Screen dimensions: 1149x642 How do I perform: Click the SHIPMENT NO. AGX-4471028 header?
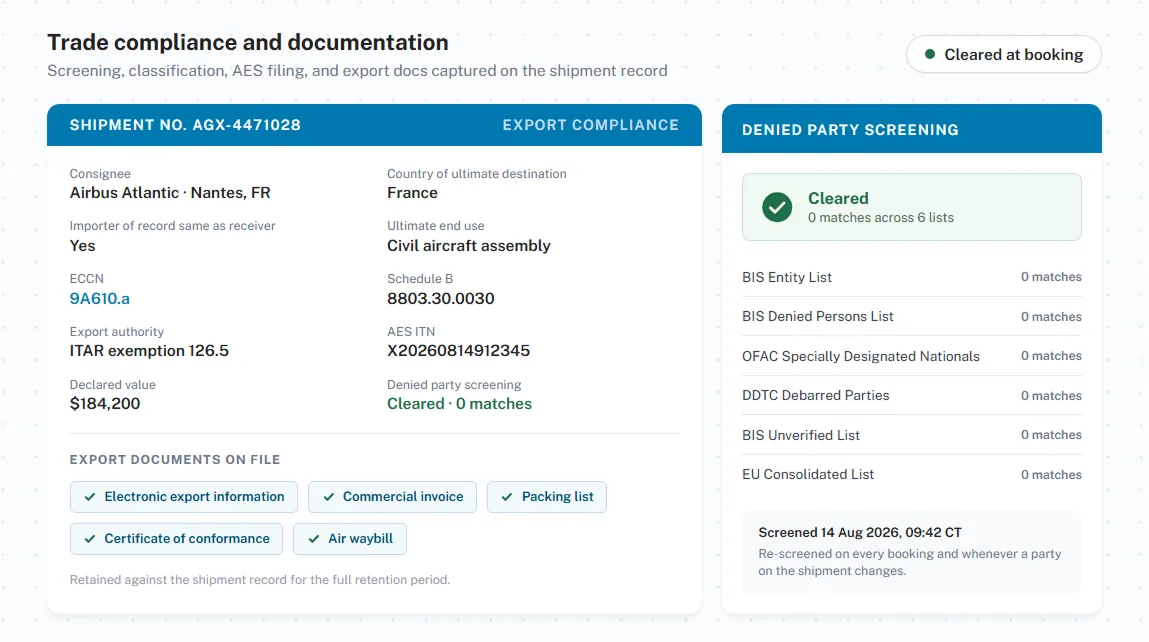tap(185, 125)
